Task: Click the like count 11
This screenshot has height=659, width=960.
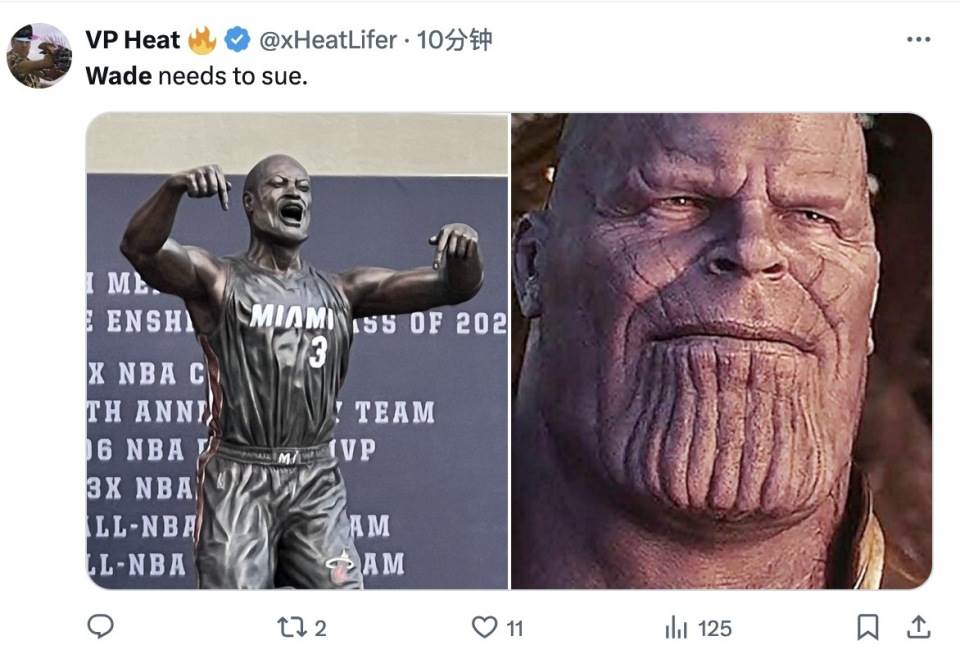Action: pyautogui.click(x=515, y=628)
